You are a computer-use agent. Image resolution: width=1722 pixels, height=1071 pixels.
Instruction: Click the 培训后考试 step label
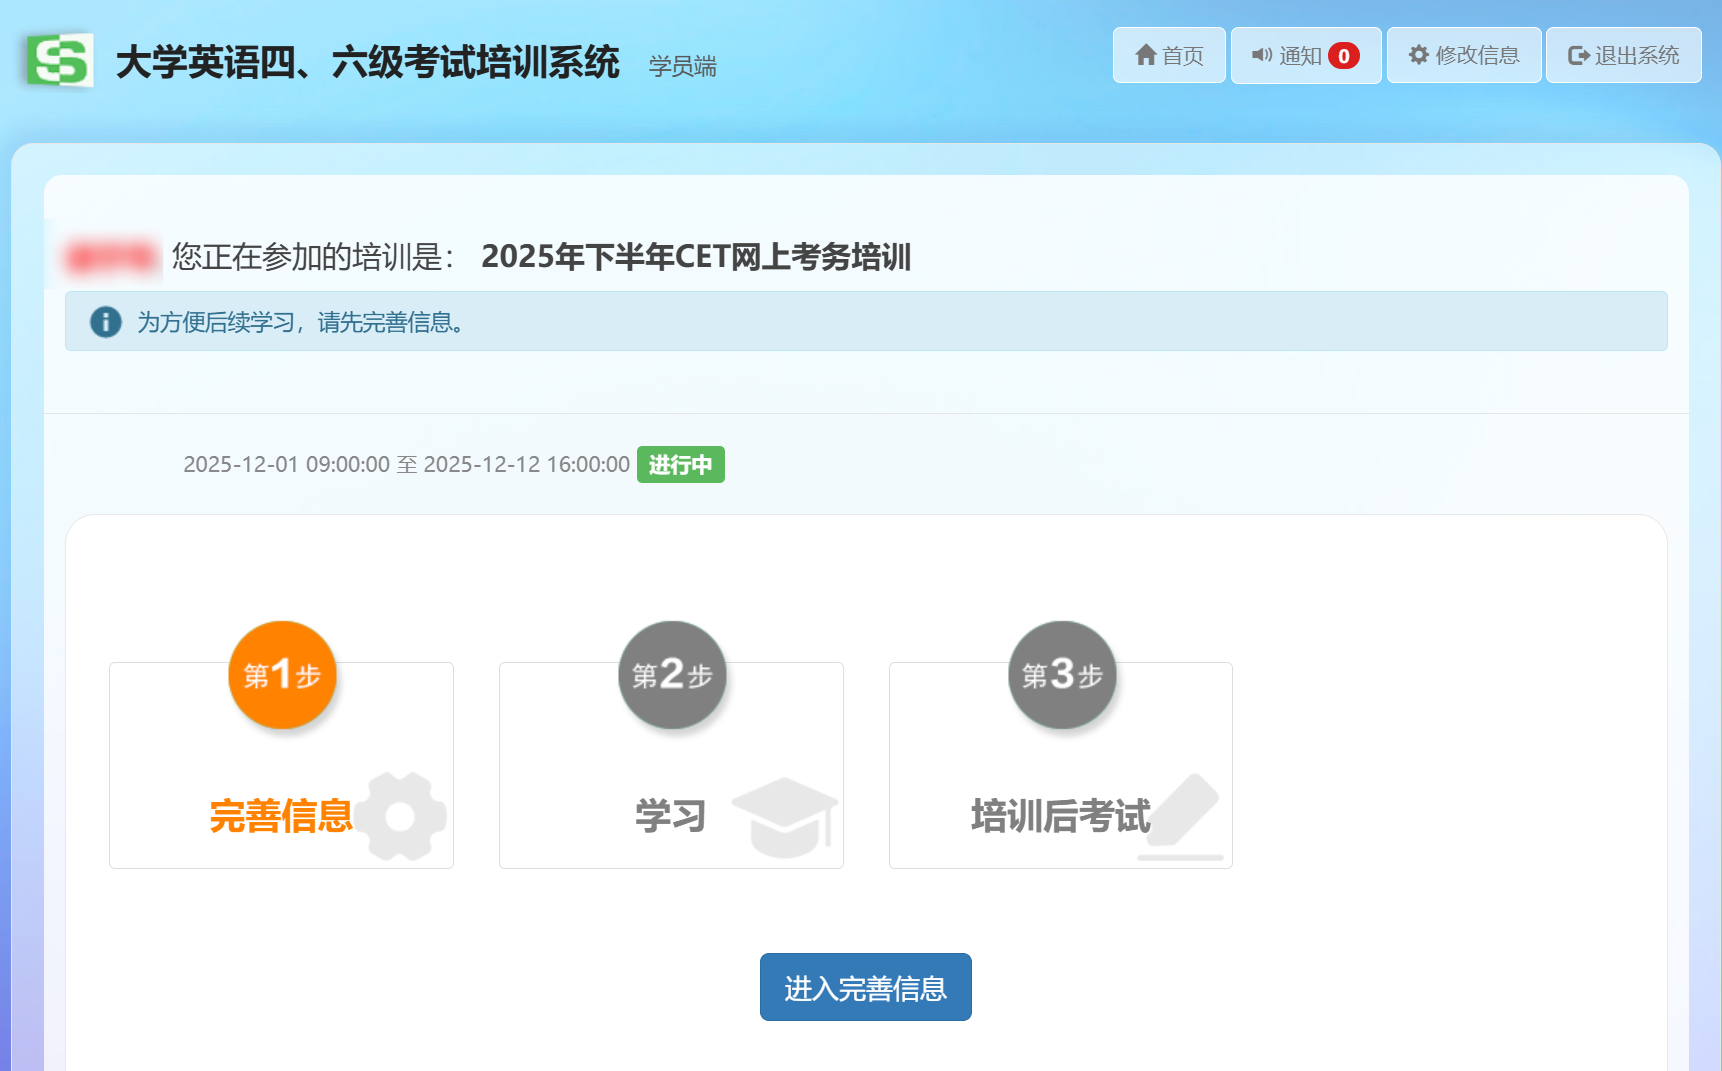tap(1060, 816)
